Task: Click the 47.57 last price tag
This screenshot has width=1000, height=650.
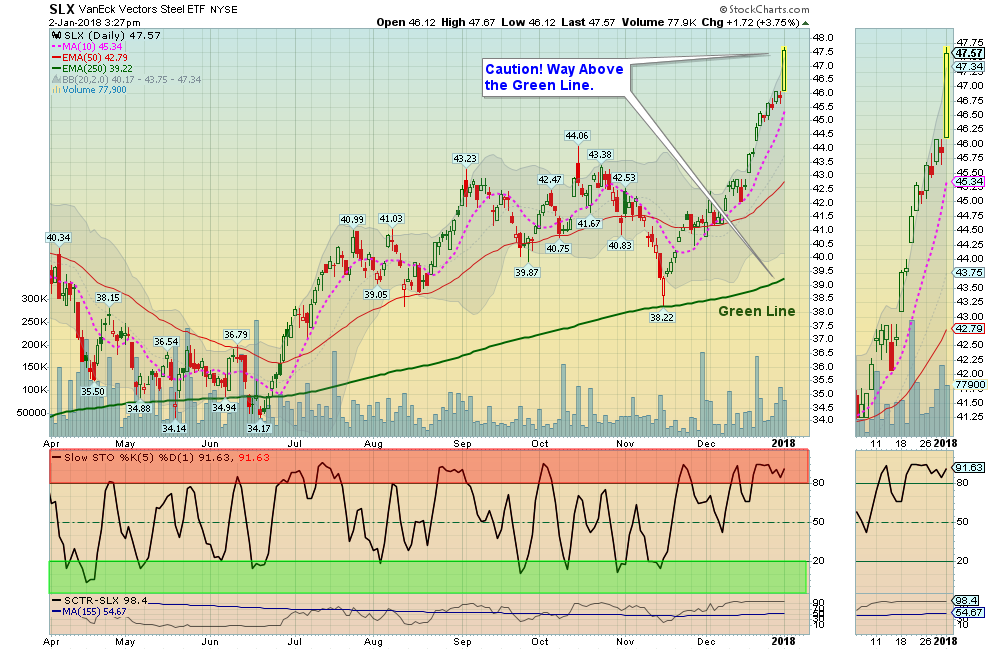Action: (x=969, y=54)
